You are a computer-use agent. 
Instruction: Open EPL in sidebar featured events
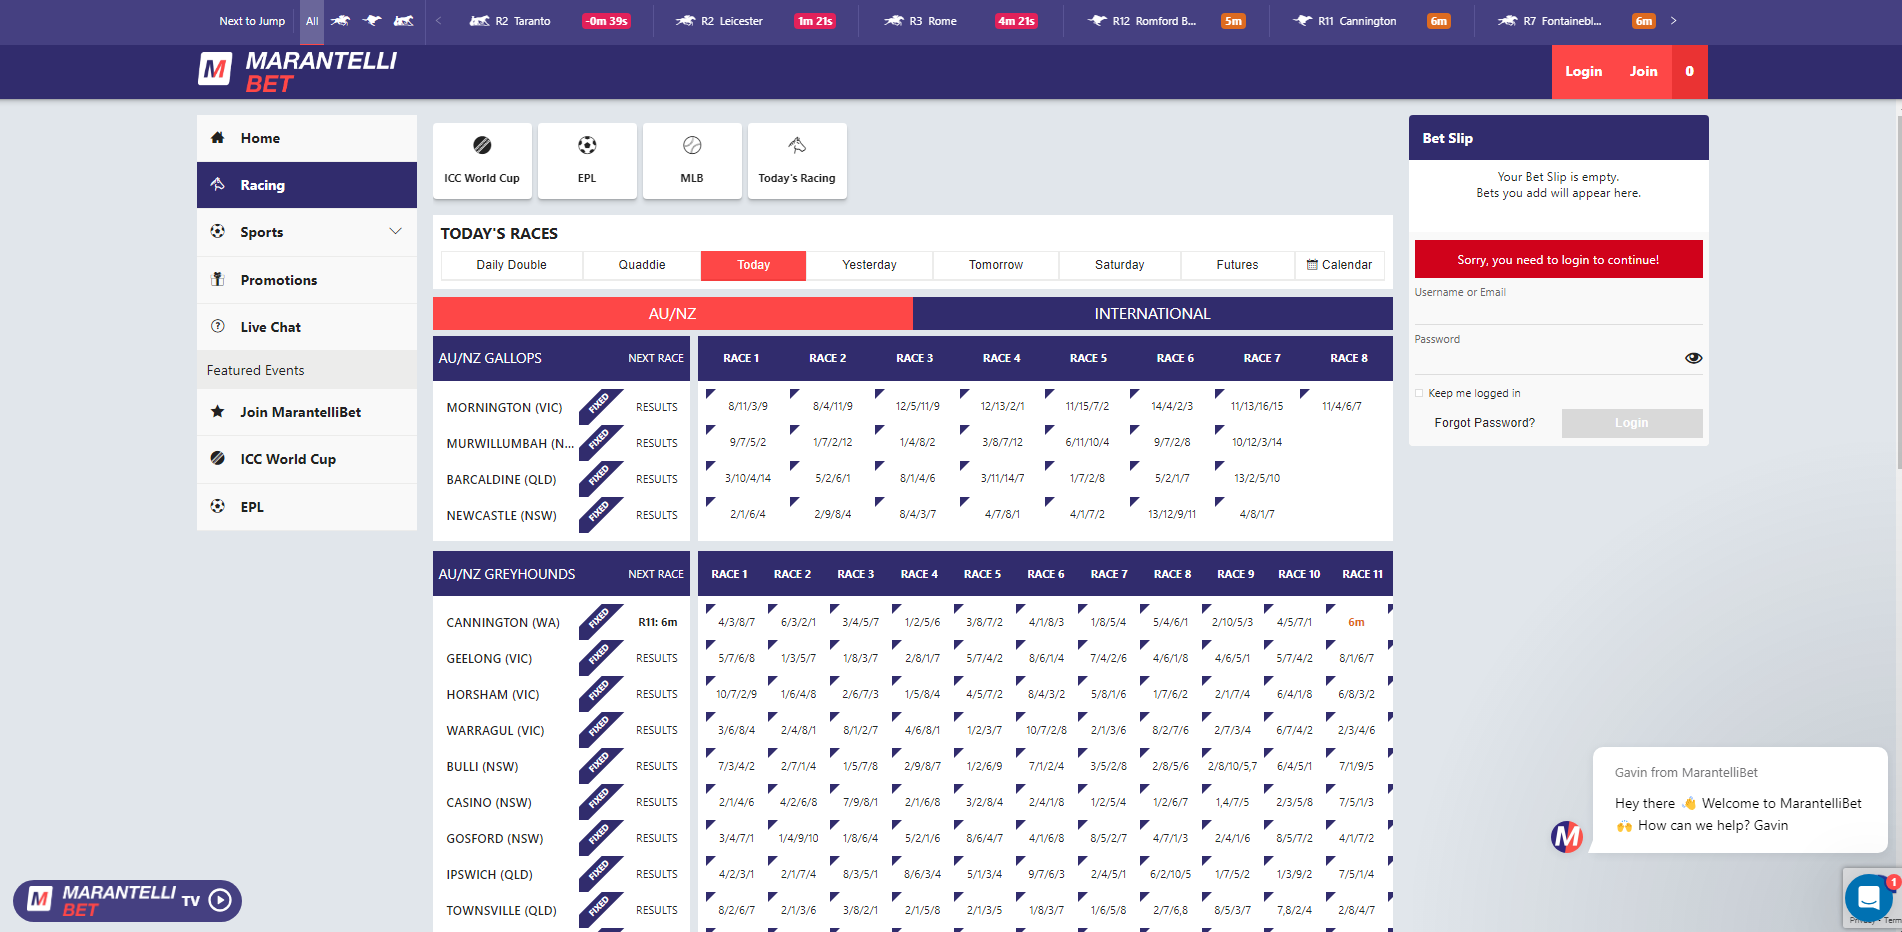(x=307, y=507)
